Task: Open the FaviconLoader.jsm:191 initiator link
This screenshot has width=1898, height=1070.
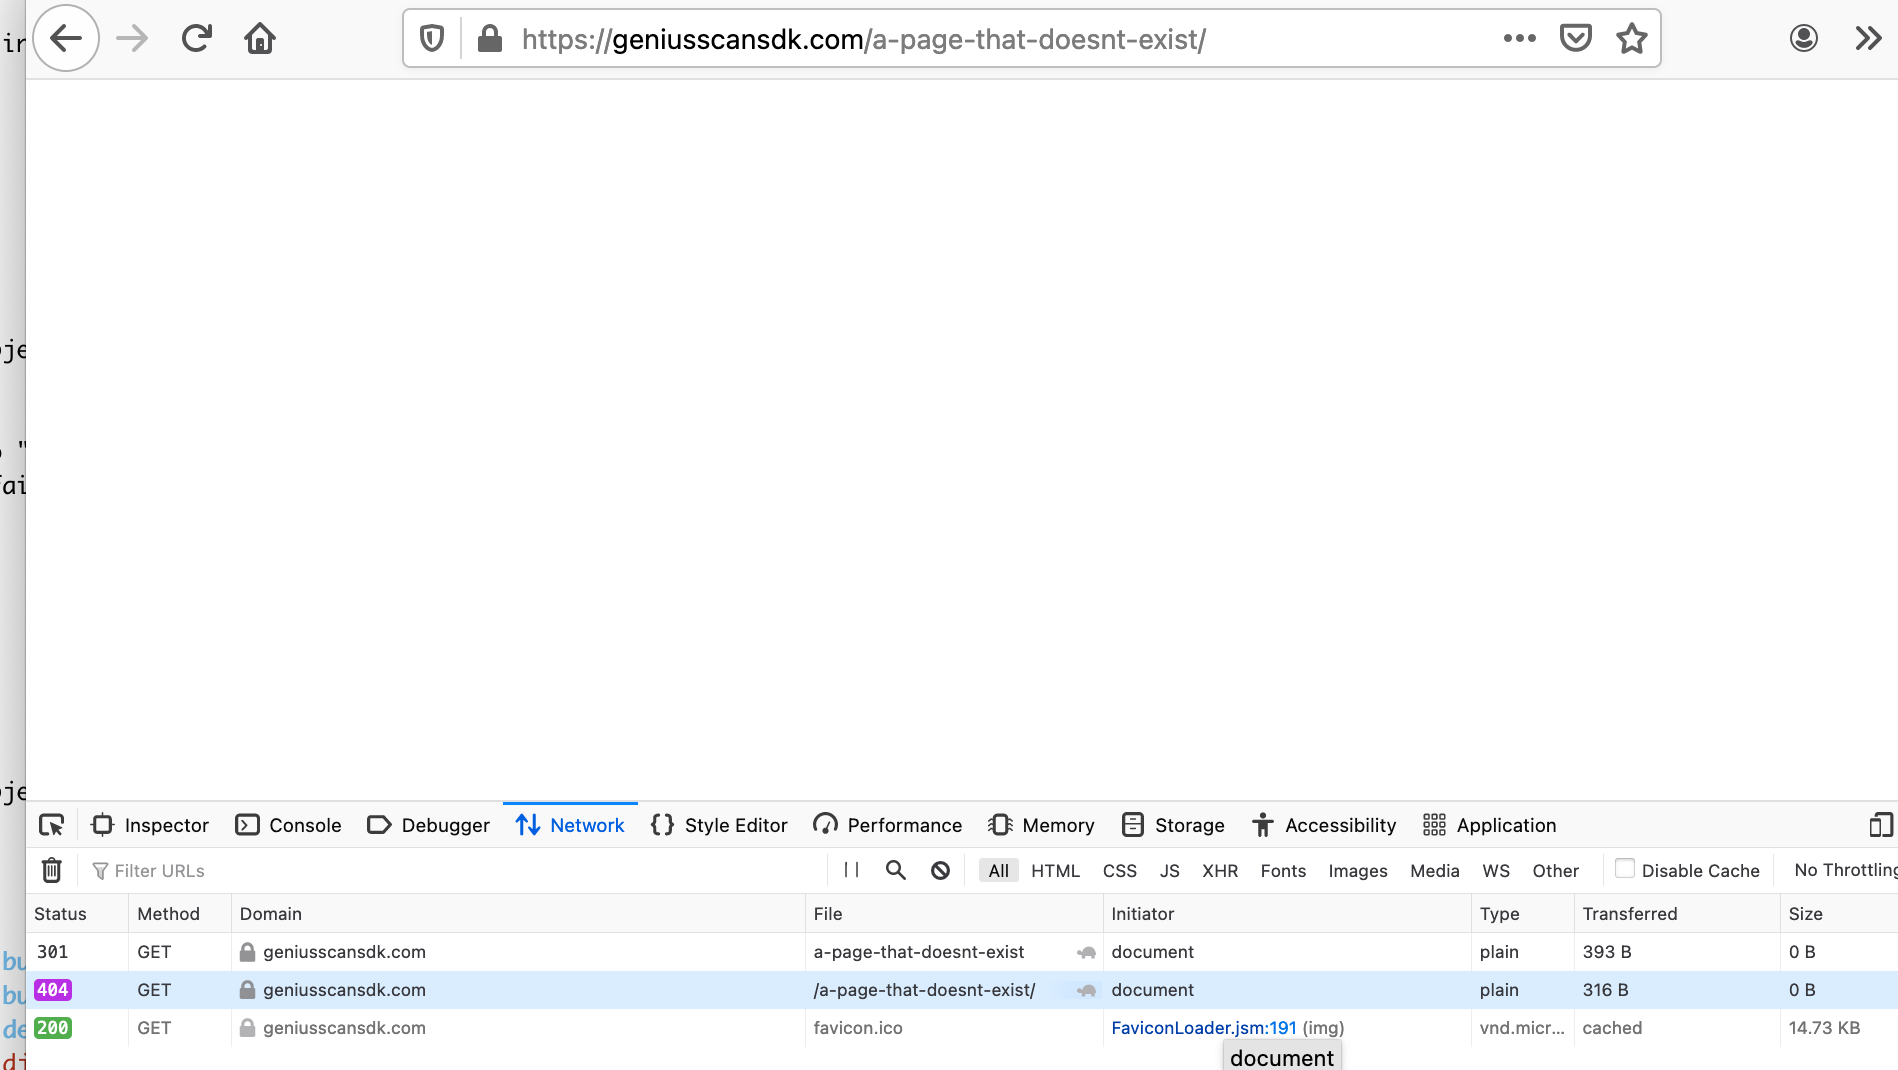Action: tap(1204, 1028)
